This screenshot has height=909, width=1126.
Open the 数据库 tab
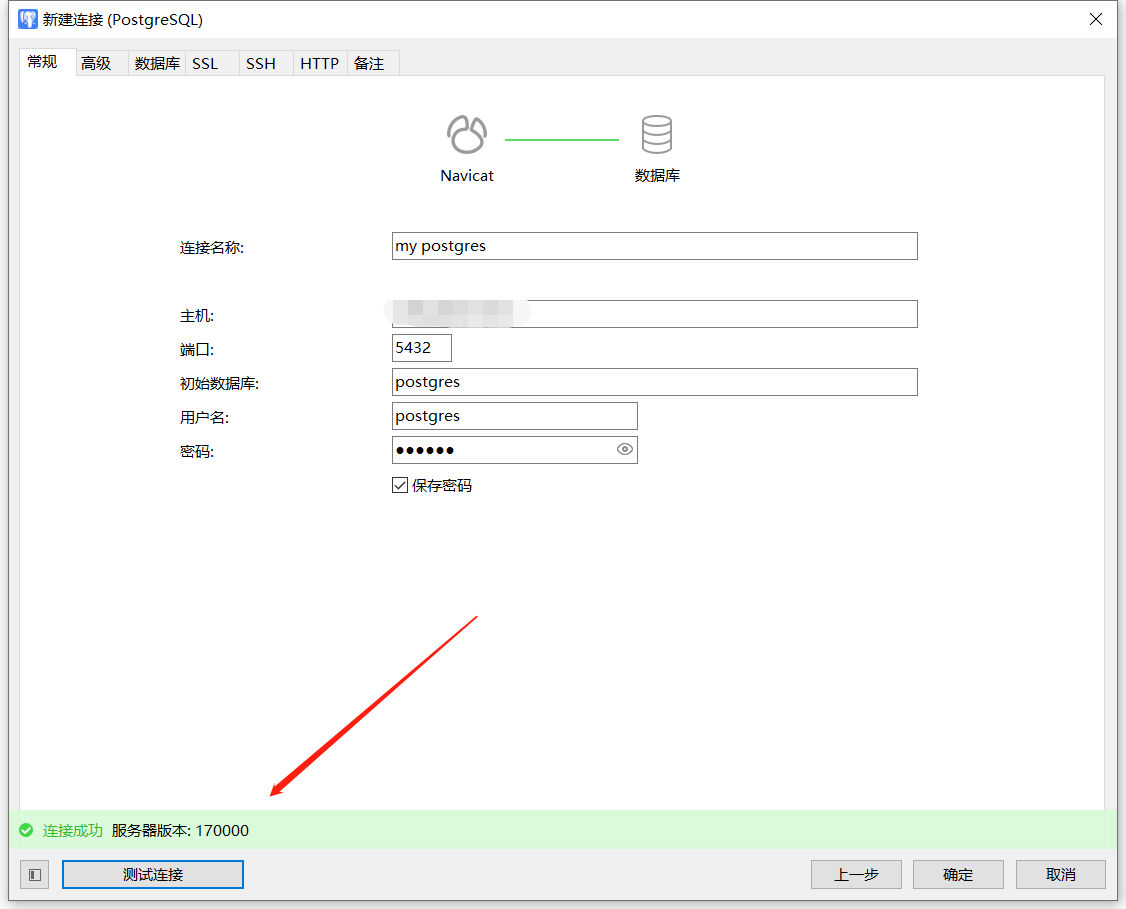(x=157, y=63)
